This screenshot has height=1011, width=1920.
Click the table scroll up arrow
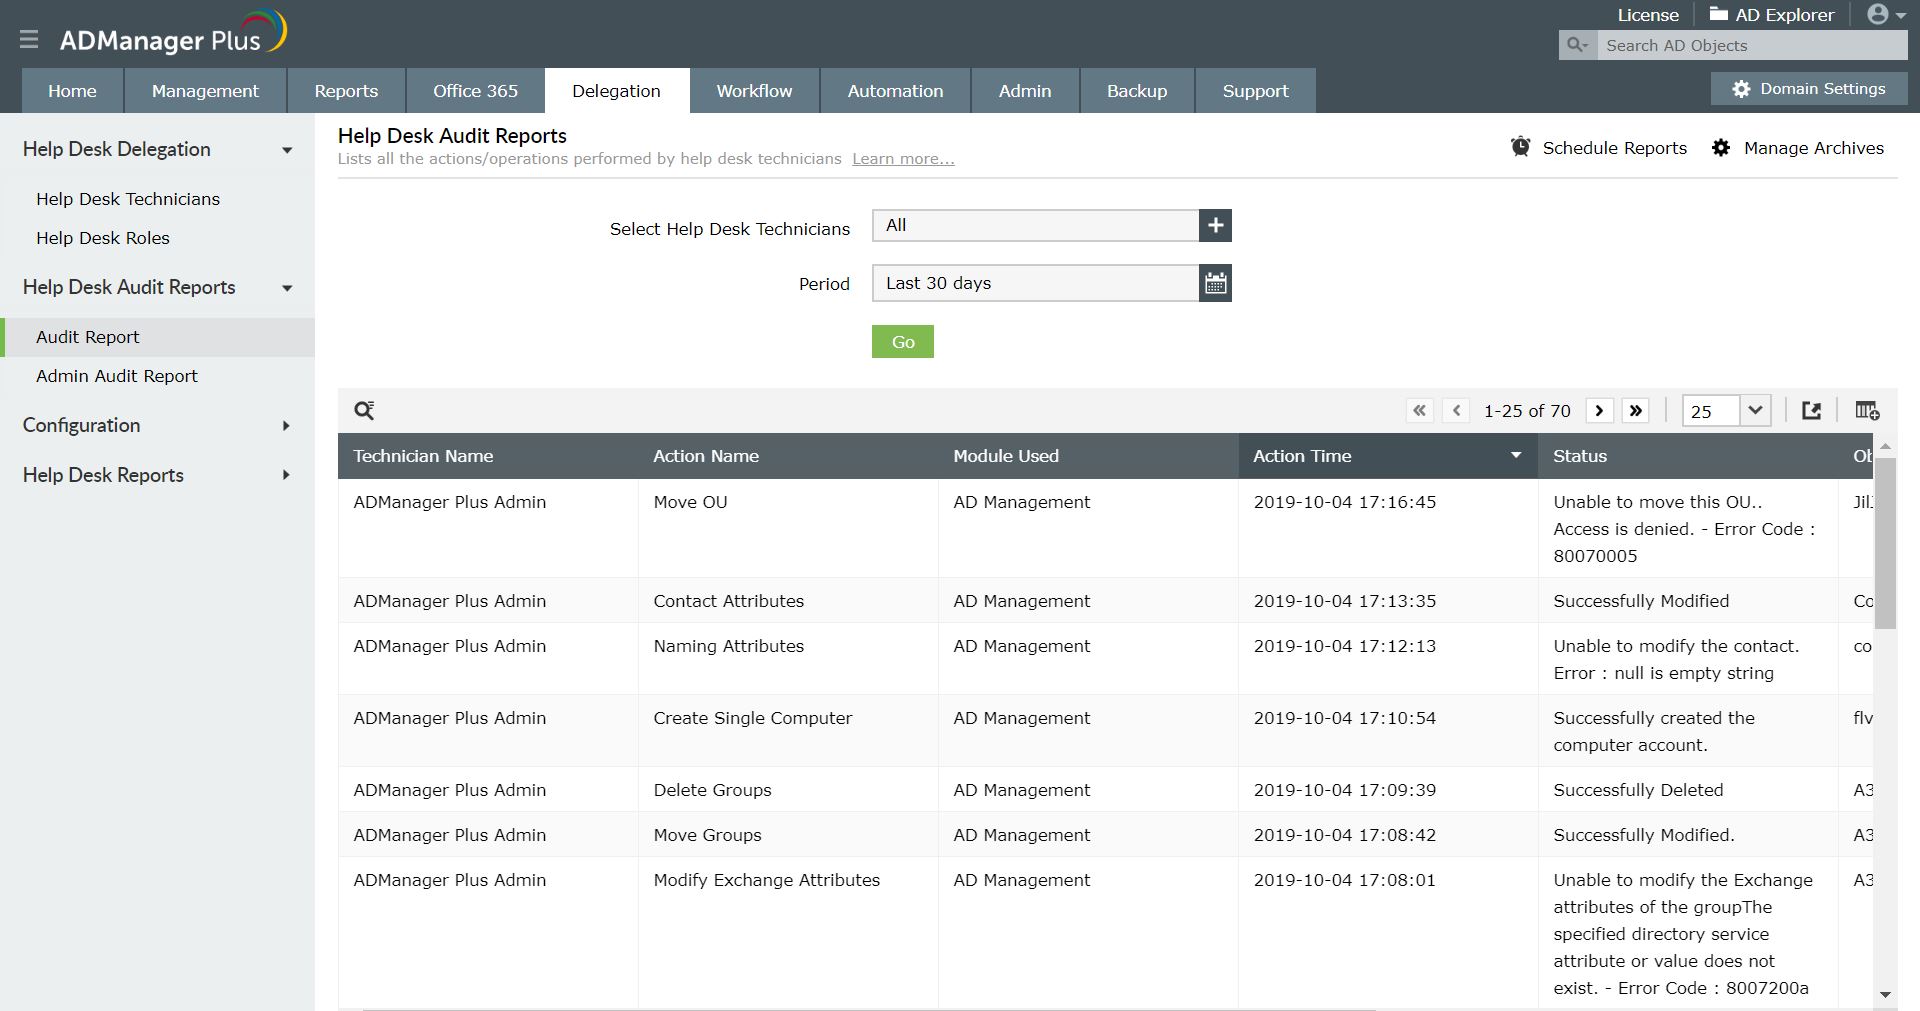click(1885, 446)
